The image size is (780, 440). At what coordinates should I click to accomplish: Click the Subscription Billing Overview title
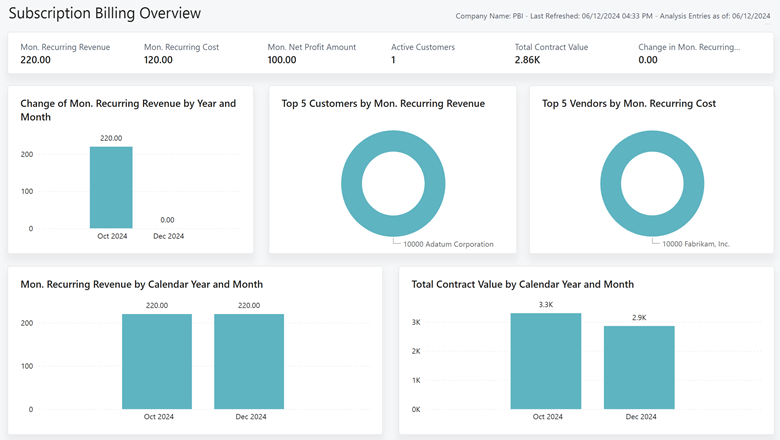point(104,13)
